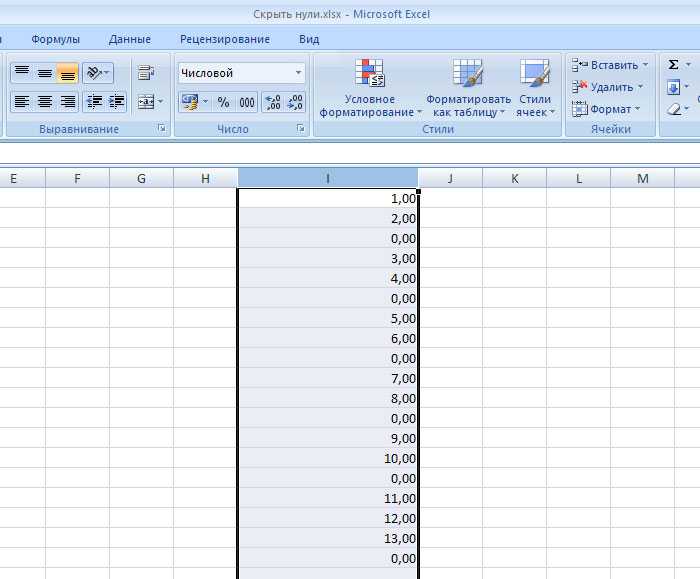Click the cell containing 9,00

328,438
